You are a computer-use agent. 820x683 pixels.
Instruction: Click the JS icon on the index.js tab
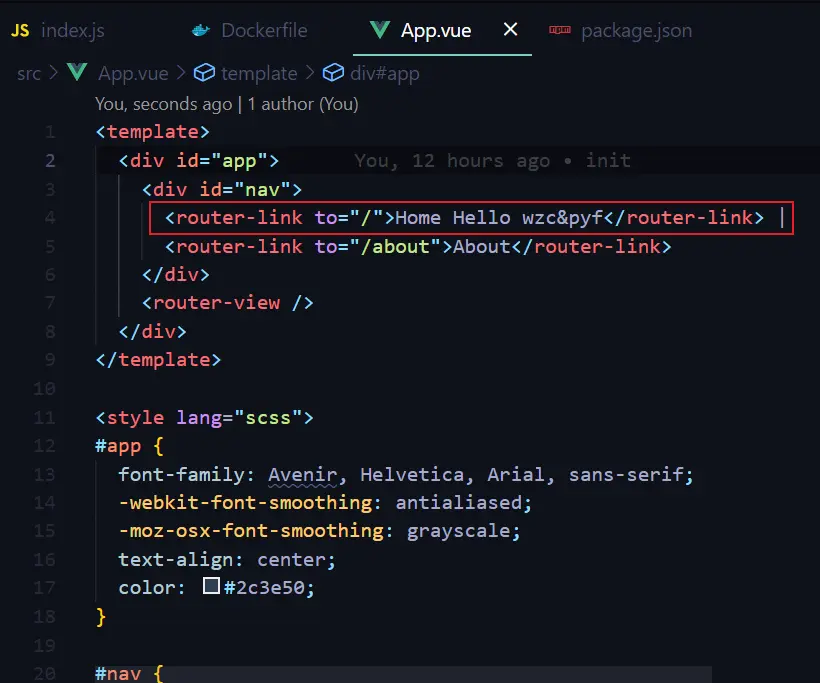20,31
